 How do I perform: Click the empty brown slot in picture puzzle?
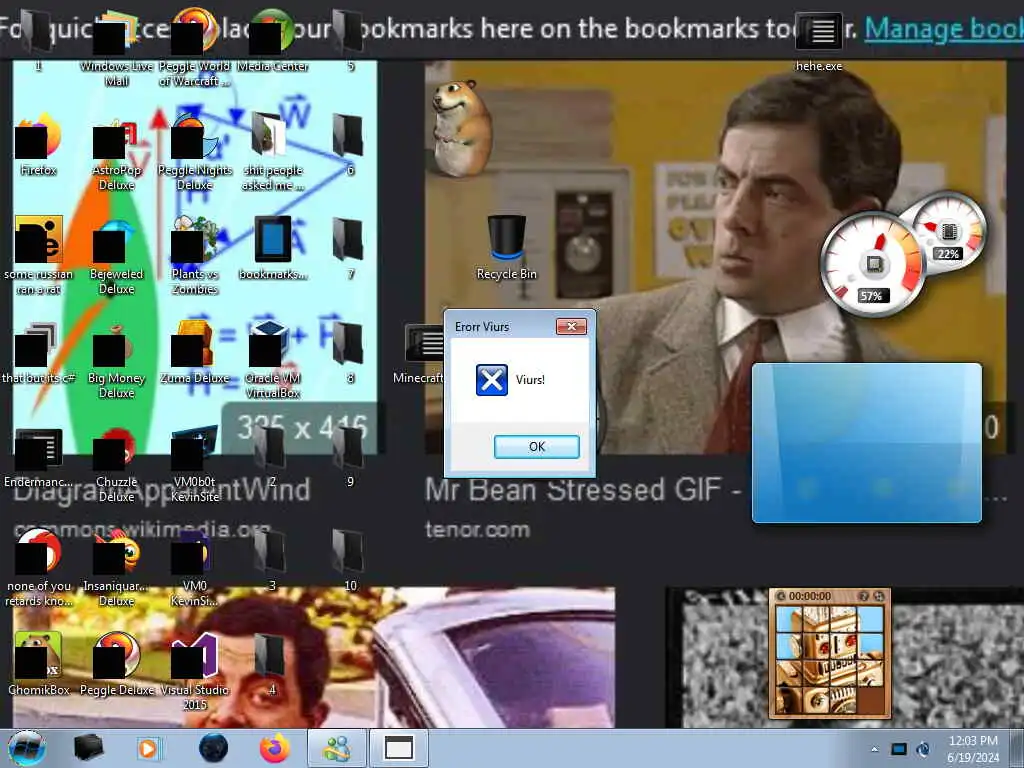pyautogui.click(x=870, y=699)
